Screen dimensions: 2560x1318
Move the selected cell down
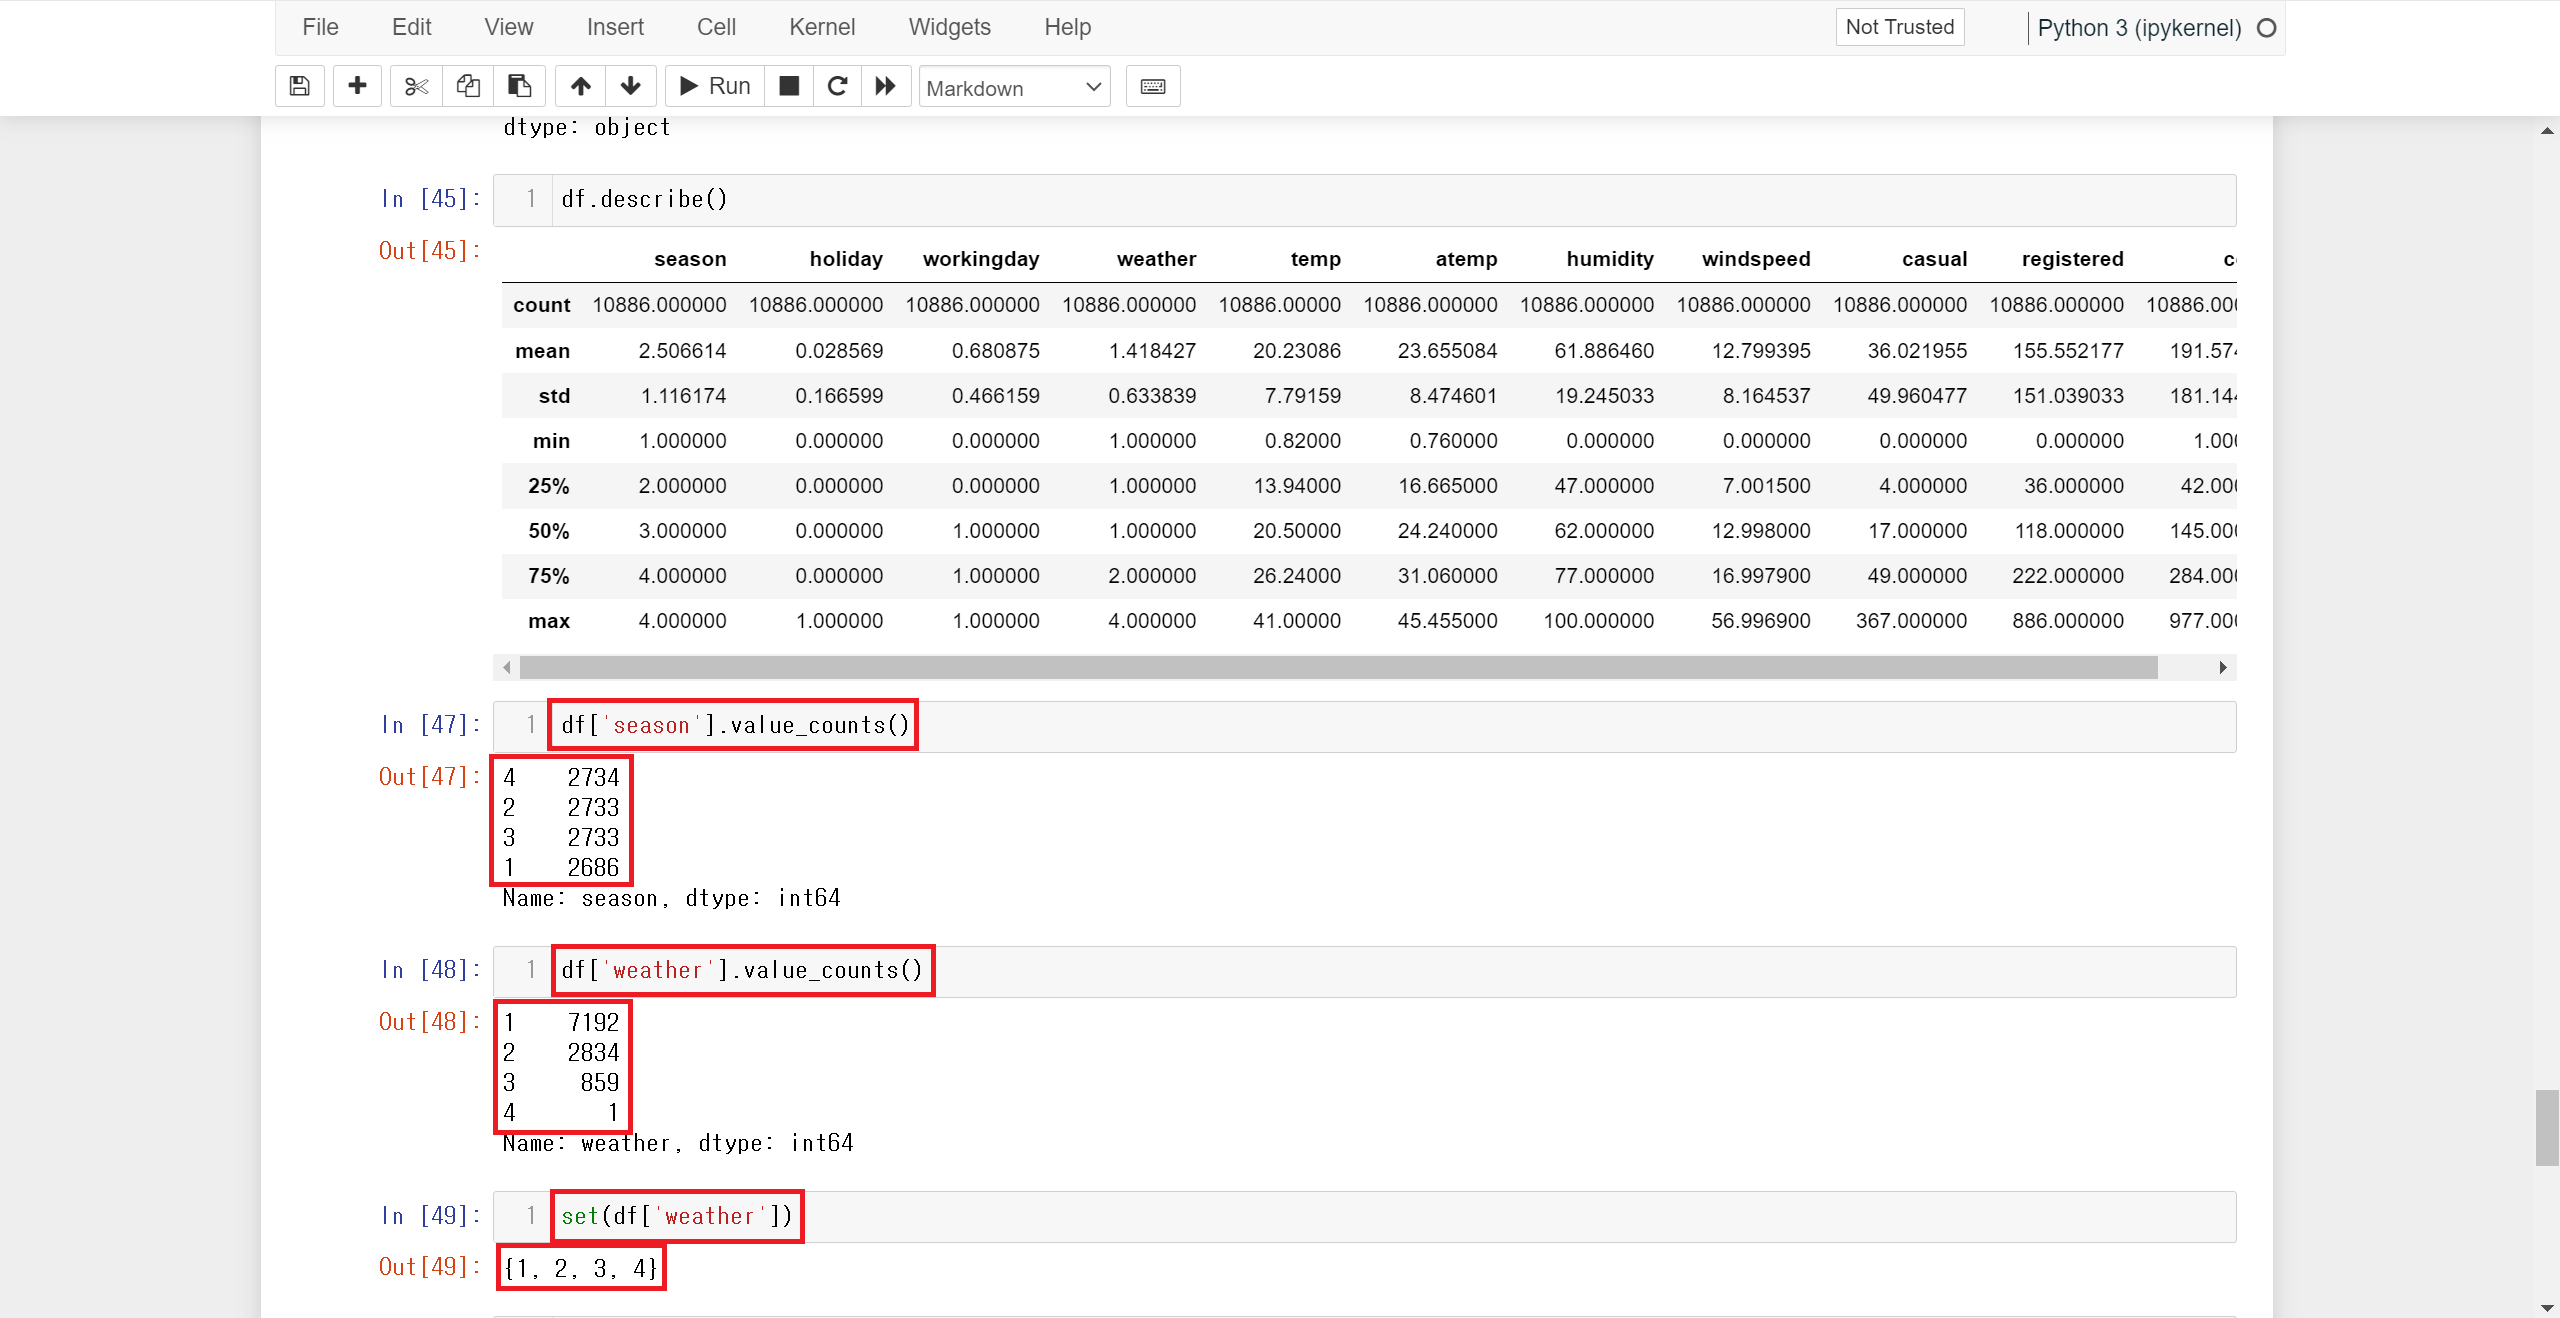(x=631, y=86)
